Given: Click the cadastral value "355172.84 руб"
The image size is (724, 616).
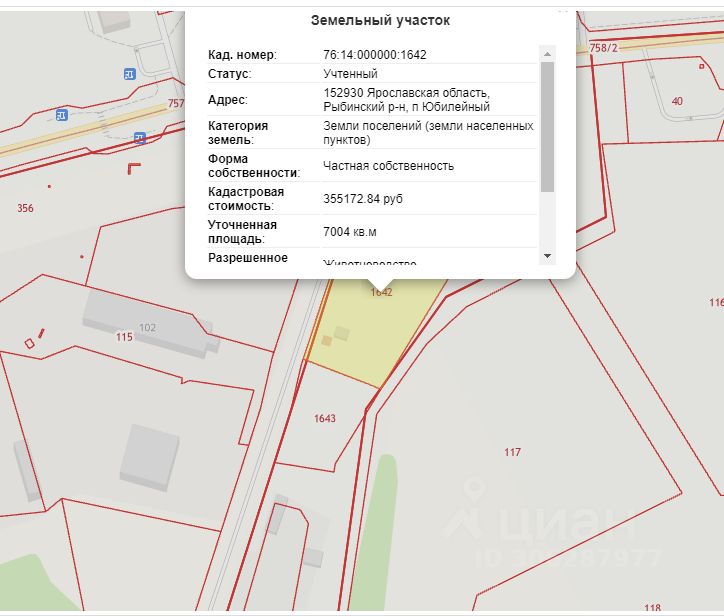Looking at the screenshot, I should point(362,199).
